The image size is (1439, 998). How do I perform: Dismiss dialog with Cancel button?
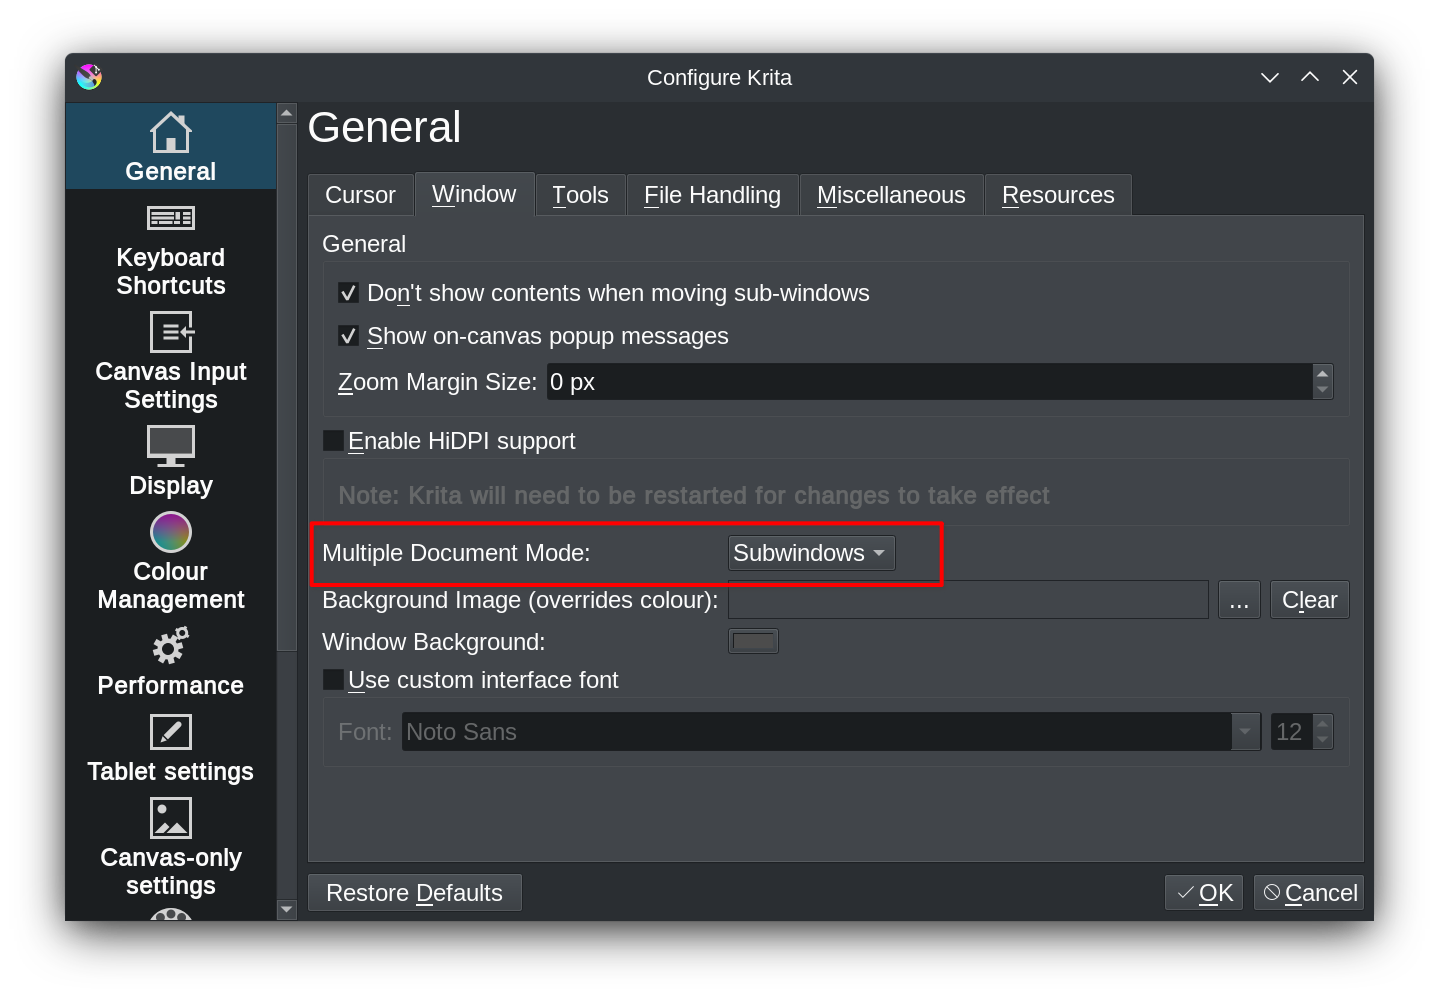pos(1308,893)
